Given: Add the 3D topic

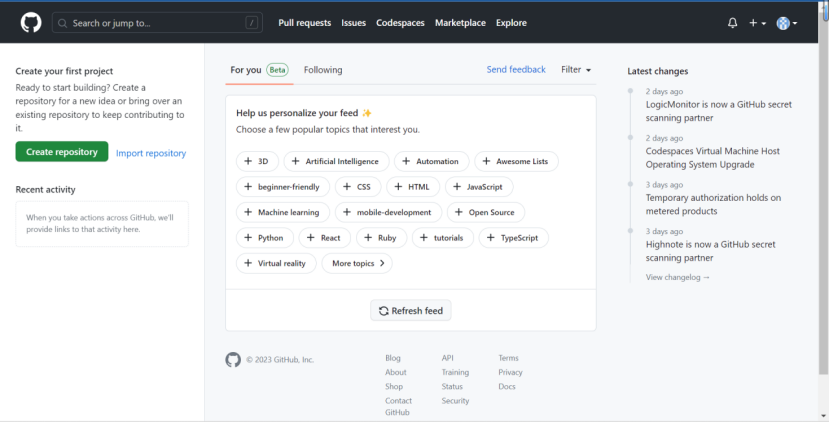Looking at the screenshot, I should coord(257,161).
